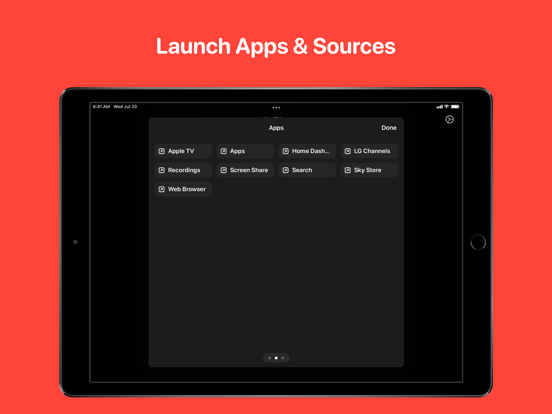Viewport: 552px width, 414px height.
Task: Tap the Wi-Fi status icon
Action: [x=446, y=107]
